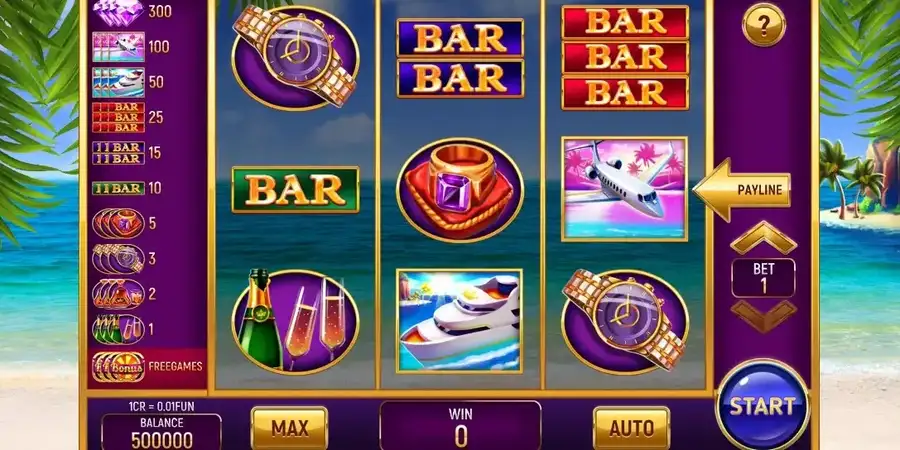
Task: Click the BALANCE 500000 display
Action: click(161, 432)
